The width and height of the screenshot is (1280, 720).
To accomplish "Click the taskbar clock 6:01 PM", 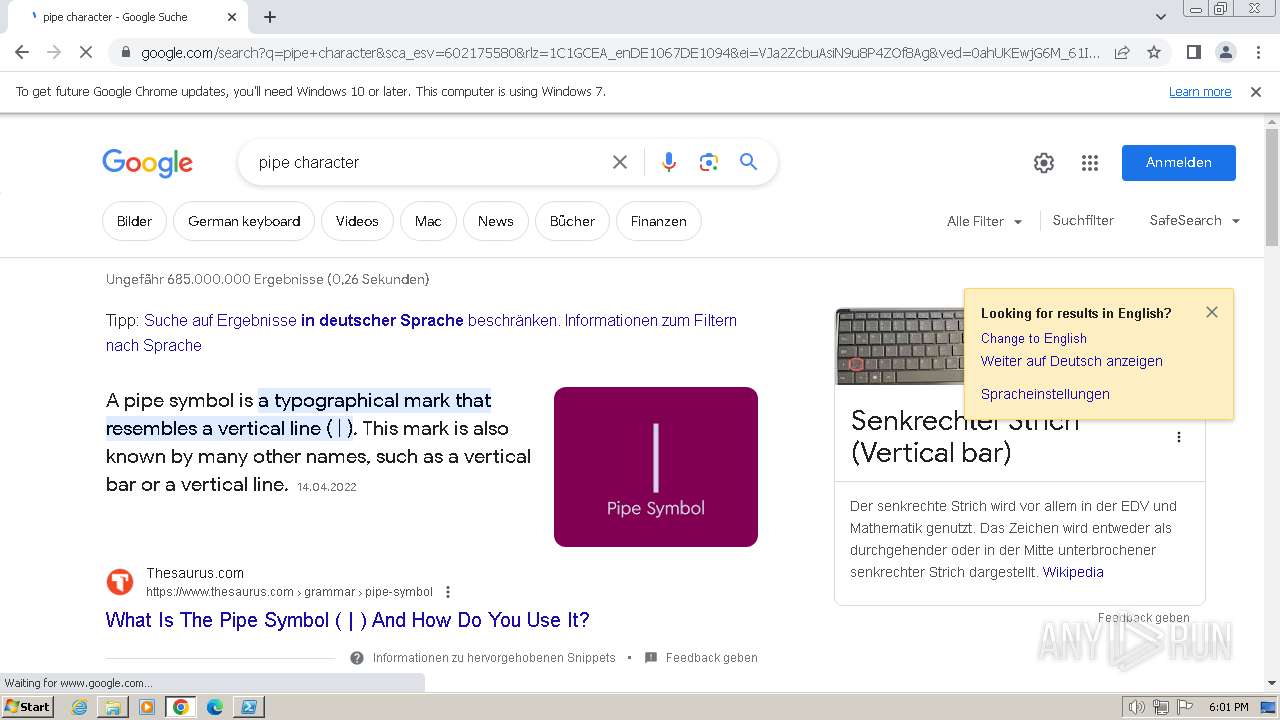I will point(1228,707).
